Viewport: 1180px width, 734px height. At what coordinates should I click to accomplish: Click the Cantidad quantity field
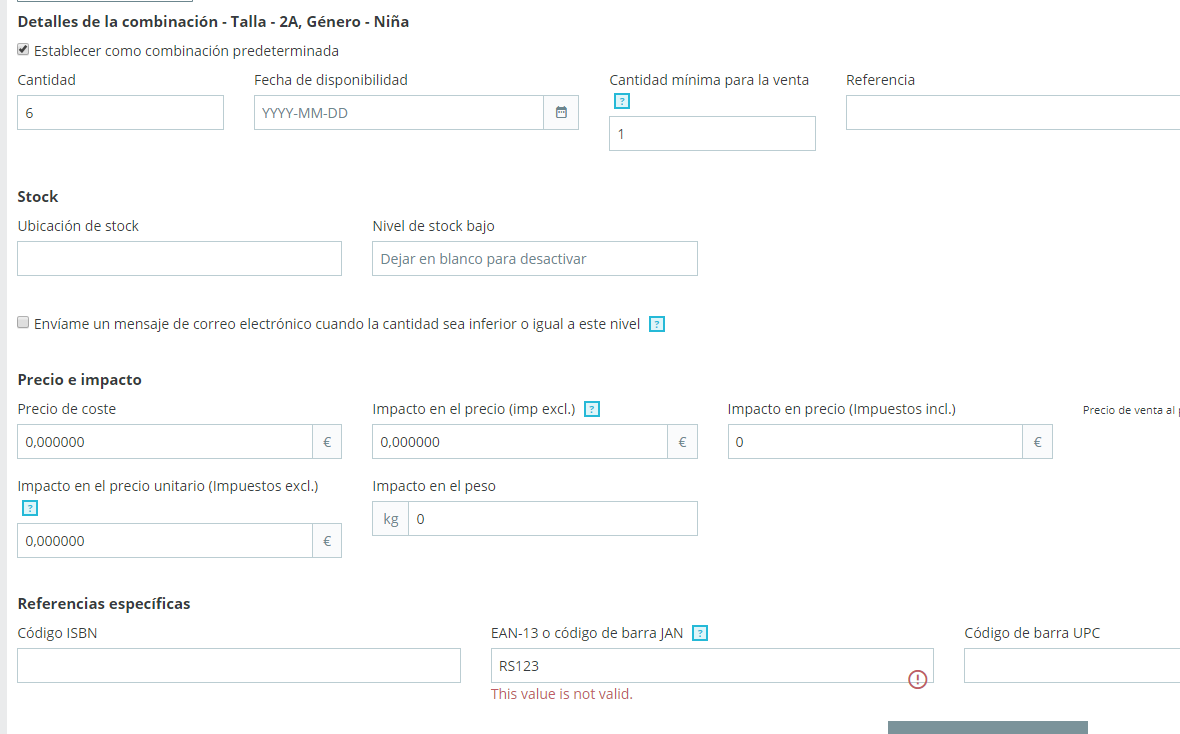pos(120,113)
